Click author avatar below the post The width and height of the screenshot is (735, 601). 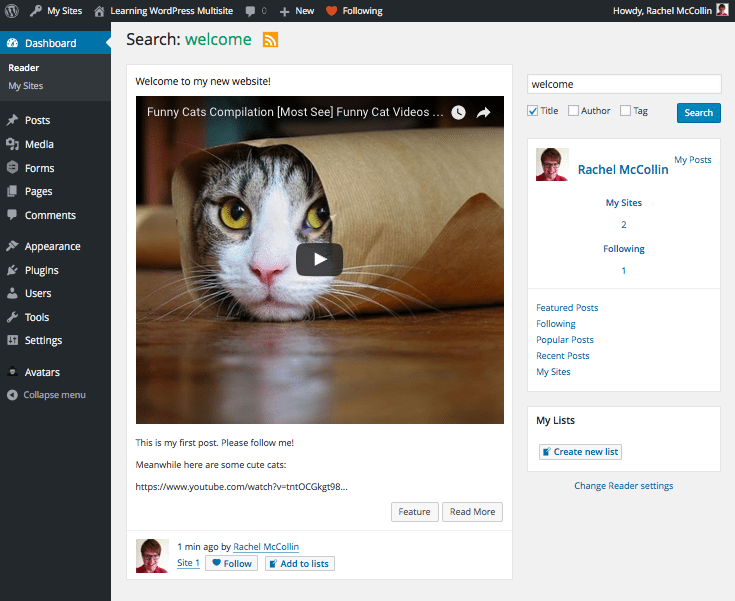click(152, 556)
